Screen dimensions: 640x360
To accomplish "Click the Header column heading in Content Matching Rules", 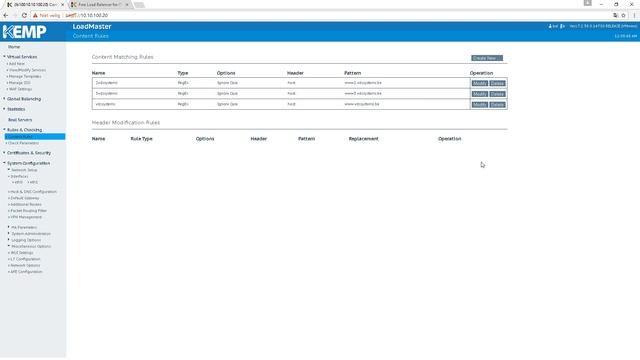I will [x=295, y=73].
